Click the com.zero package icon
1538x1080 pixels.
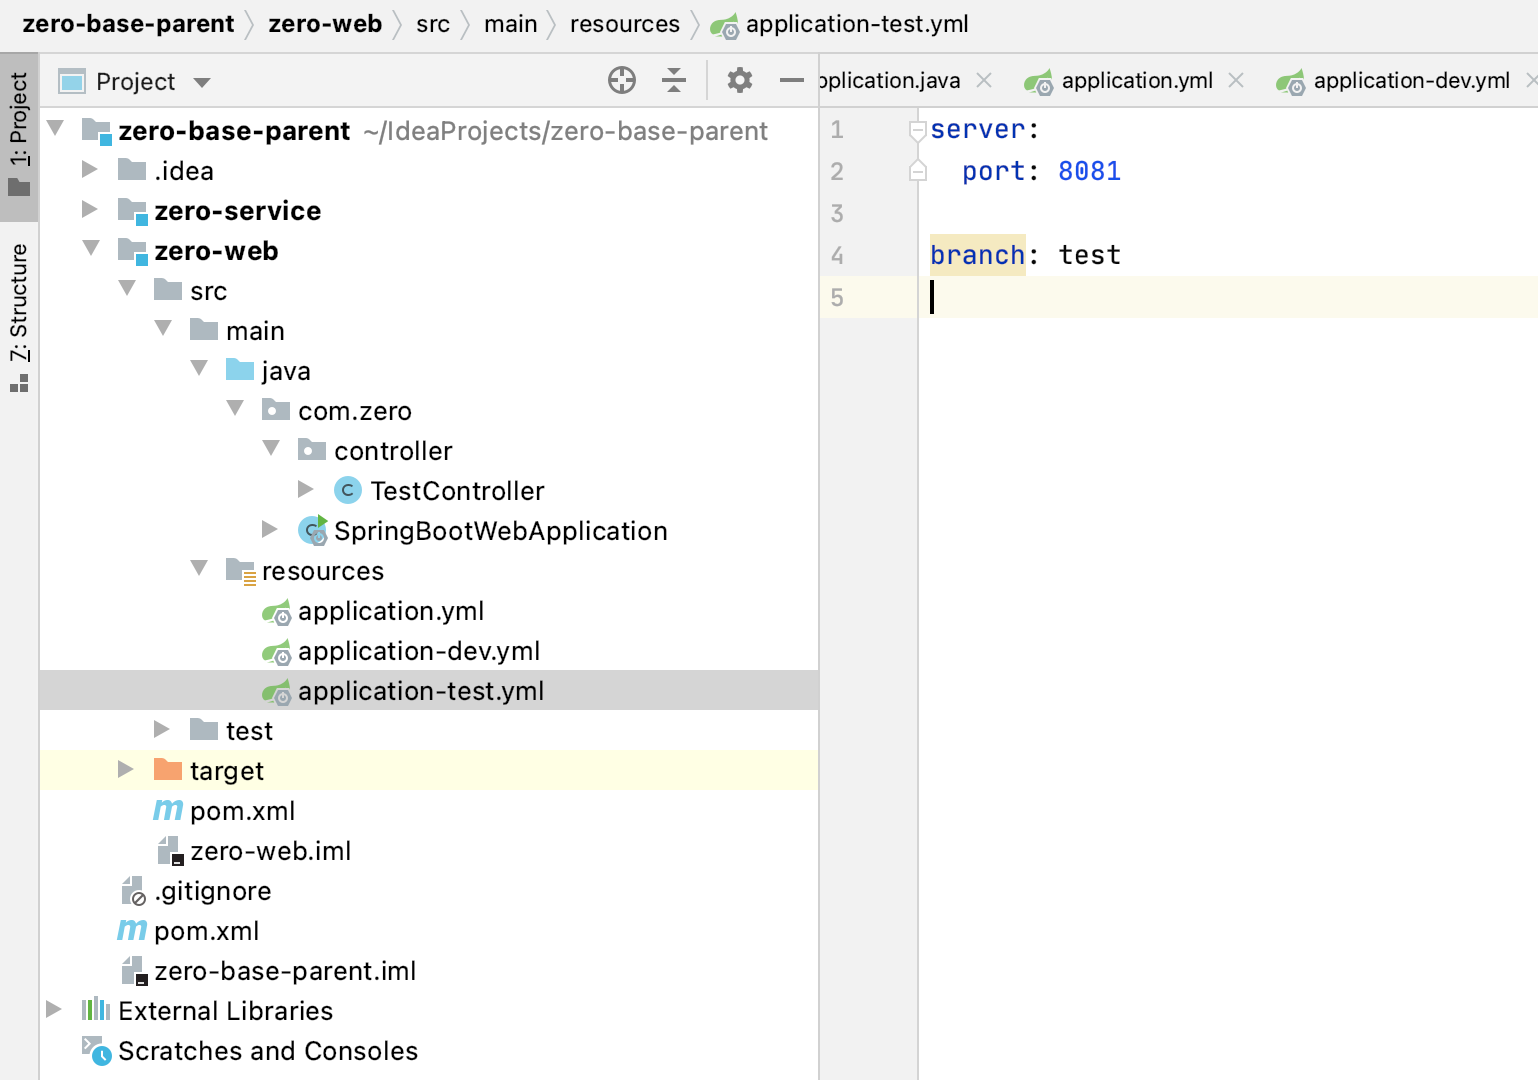[x=276, y=409]
